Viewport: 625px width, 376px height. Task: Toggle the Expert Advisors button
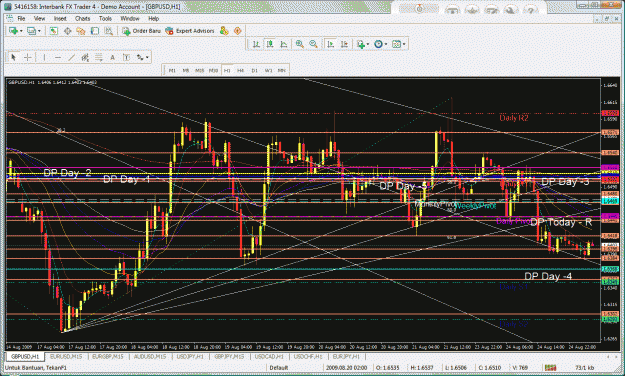(190, 31)
